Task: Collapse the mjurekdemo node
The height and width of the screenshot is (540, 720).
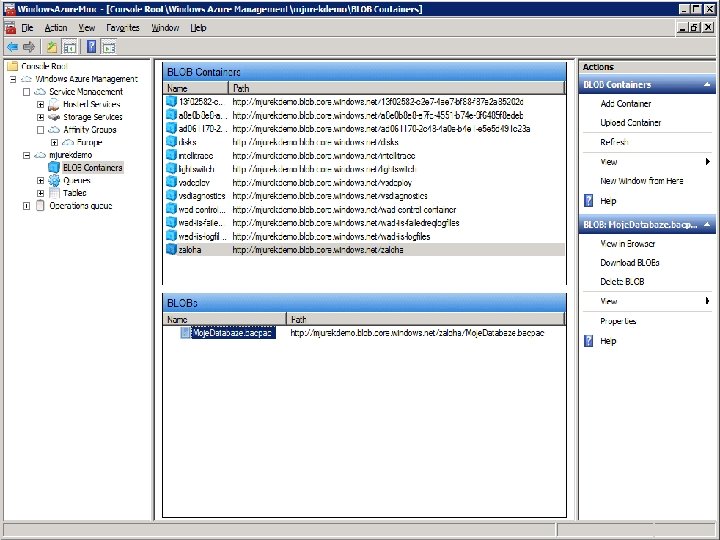Action: tap(27, 155)
